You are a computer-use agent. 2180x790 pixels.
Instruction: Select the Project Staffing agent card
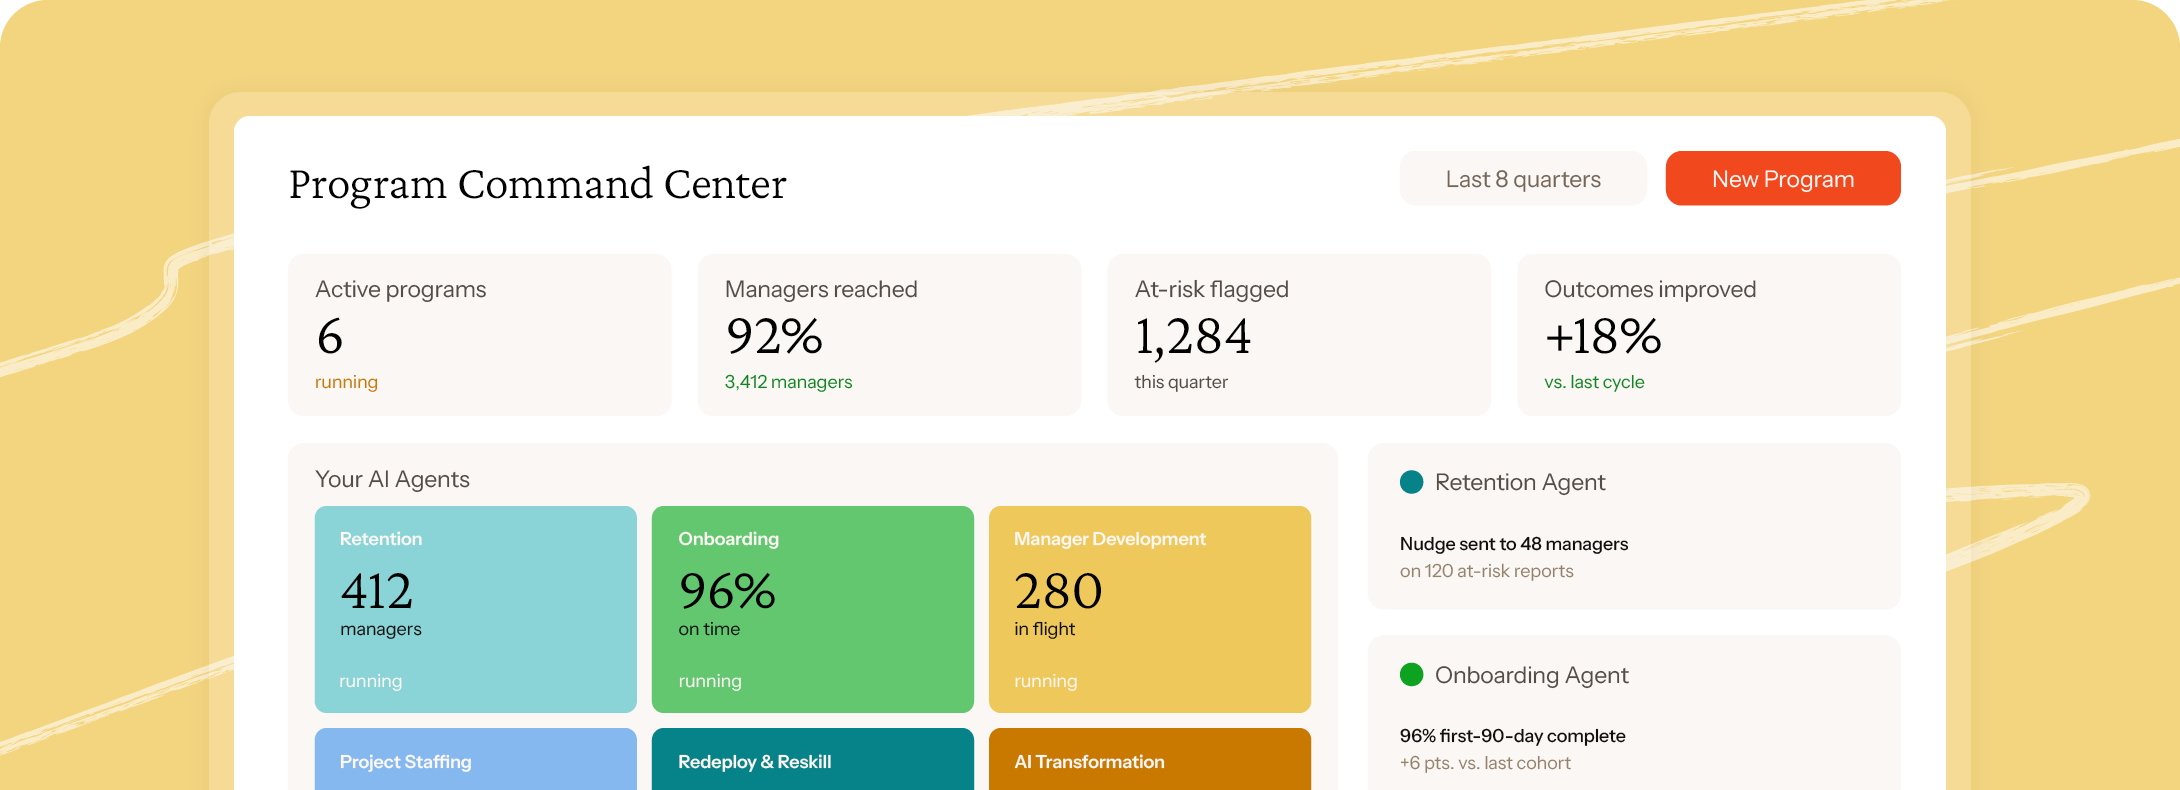pyautogui.click(x=476, y=759)
